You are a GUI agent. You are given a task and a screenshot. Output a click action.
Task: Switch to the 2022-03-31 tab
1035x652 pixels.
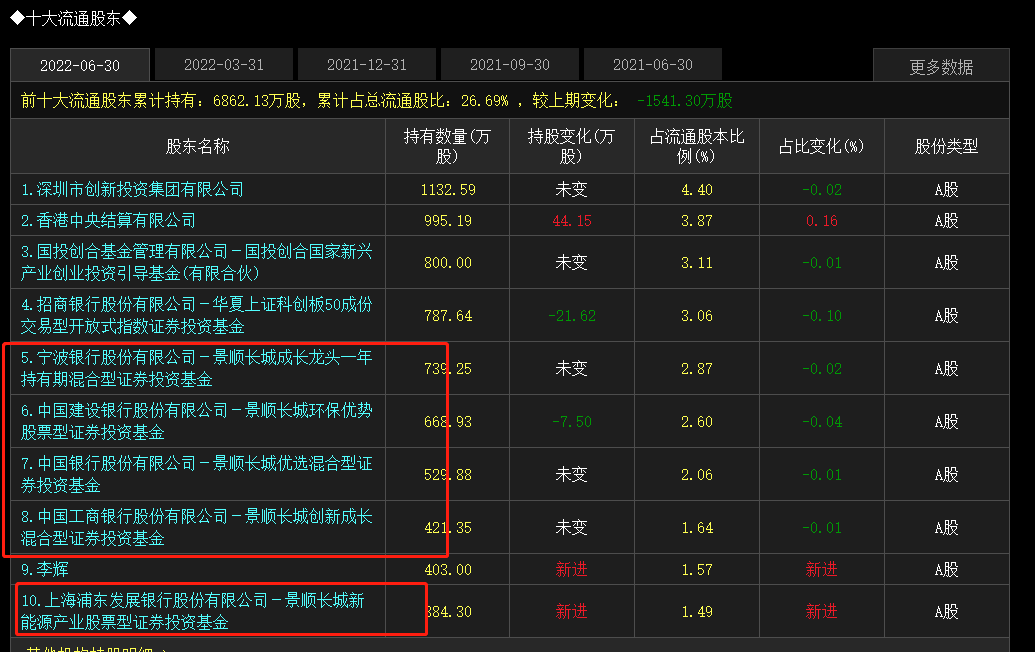coord(224,65)
